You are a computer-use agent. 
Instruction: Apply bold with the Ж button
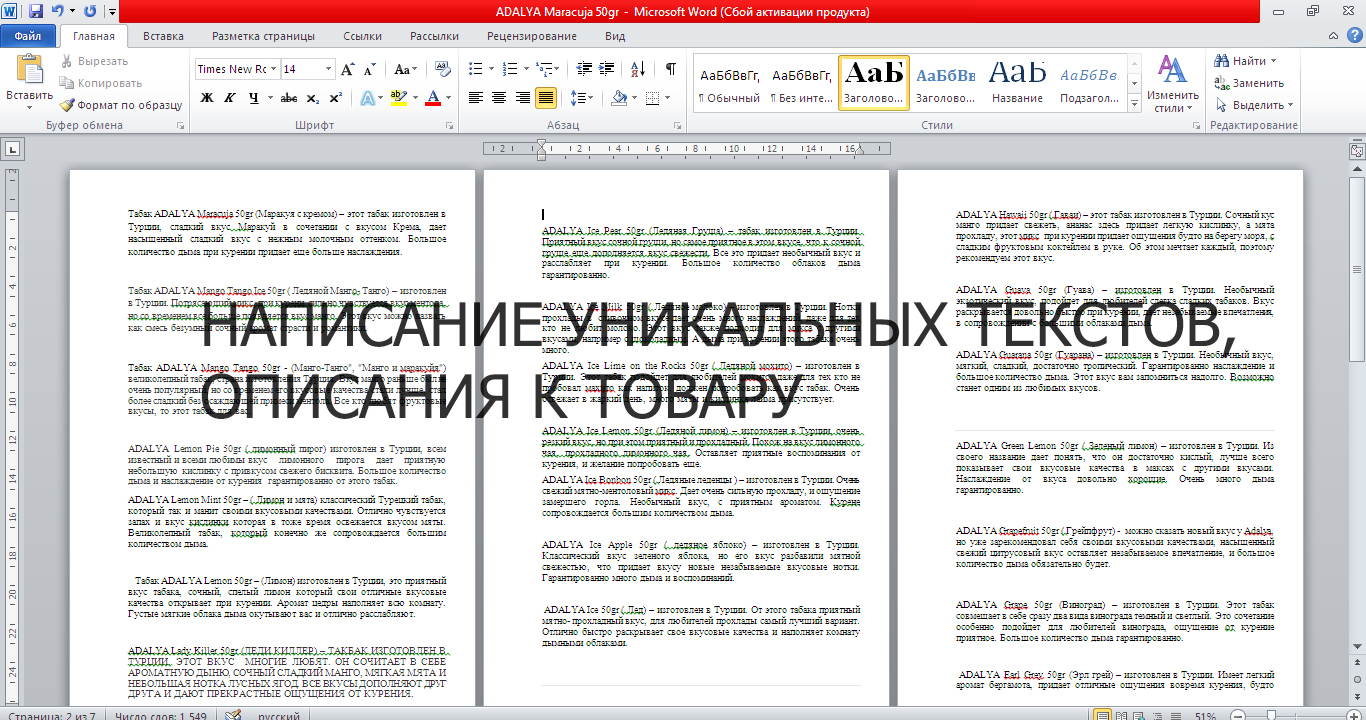click(207, 98)
